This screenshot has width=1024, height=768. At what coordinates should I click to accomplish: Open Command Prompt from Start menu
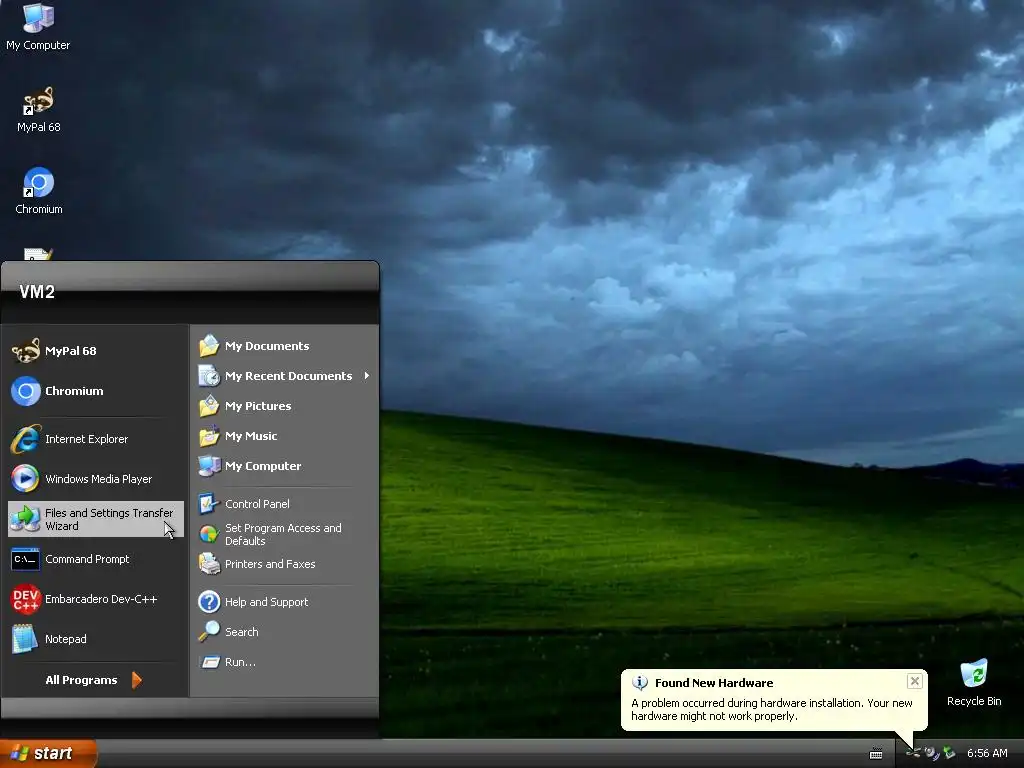96,559
